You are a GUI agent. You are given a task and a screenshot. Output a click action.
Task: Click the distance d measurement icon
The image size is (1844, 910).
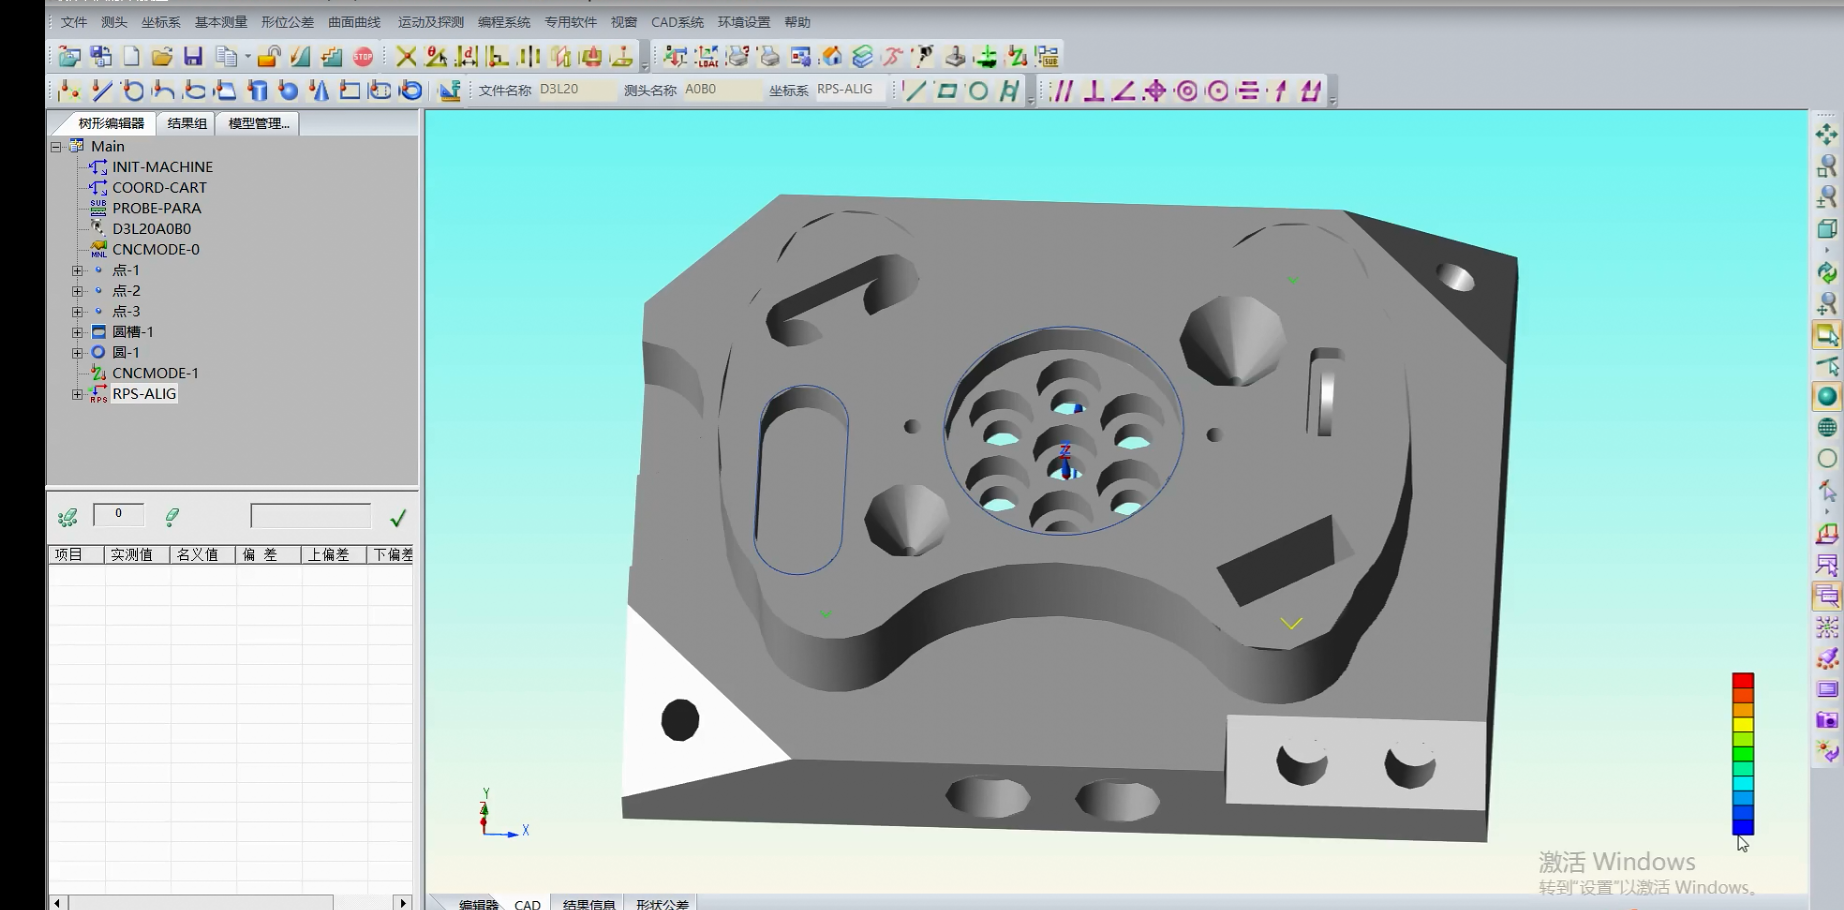point(467,57)
